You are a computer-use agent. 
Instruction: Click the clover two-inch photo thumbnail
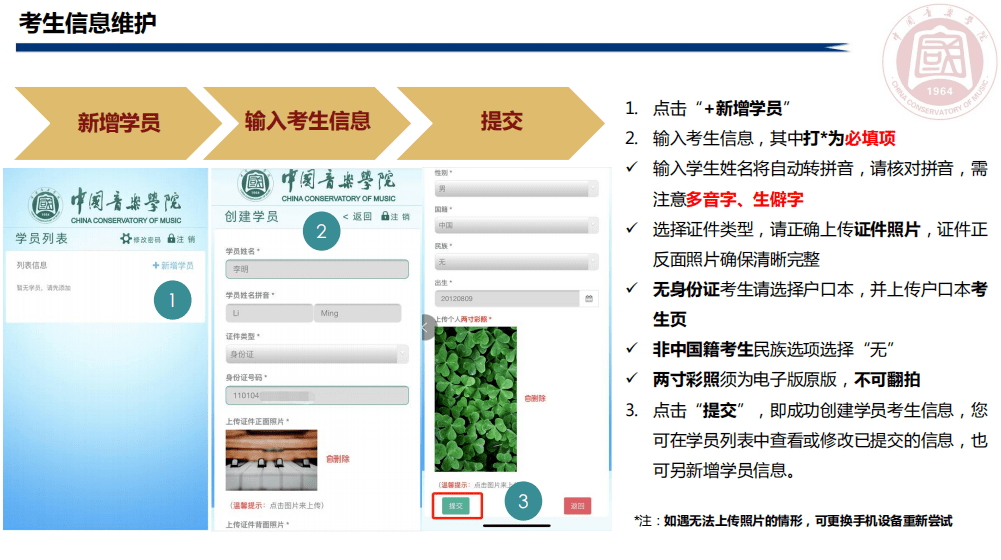point(476,399)
